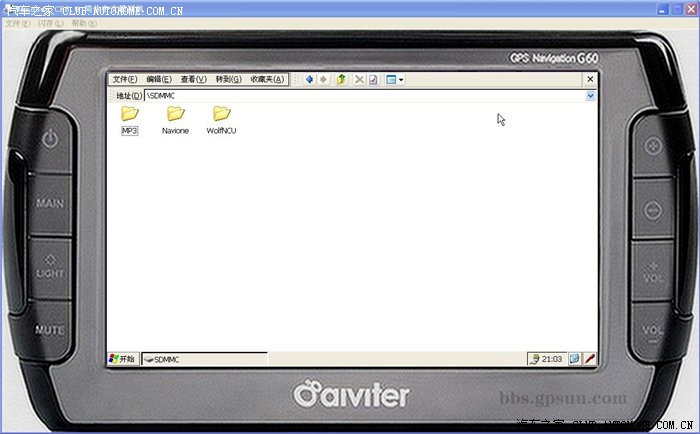
Task: Open the 收藏夹(A) favorites menu
Action: (x=267, y=79)
